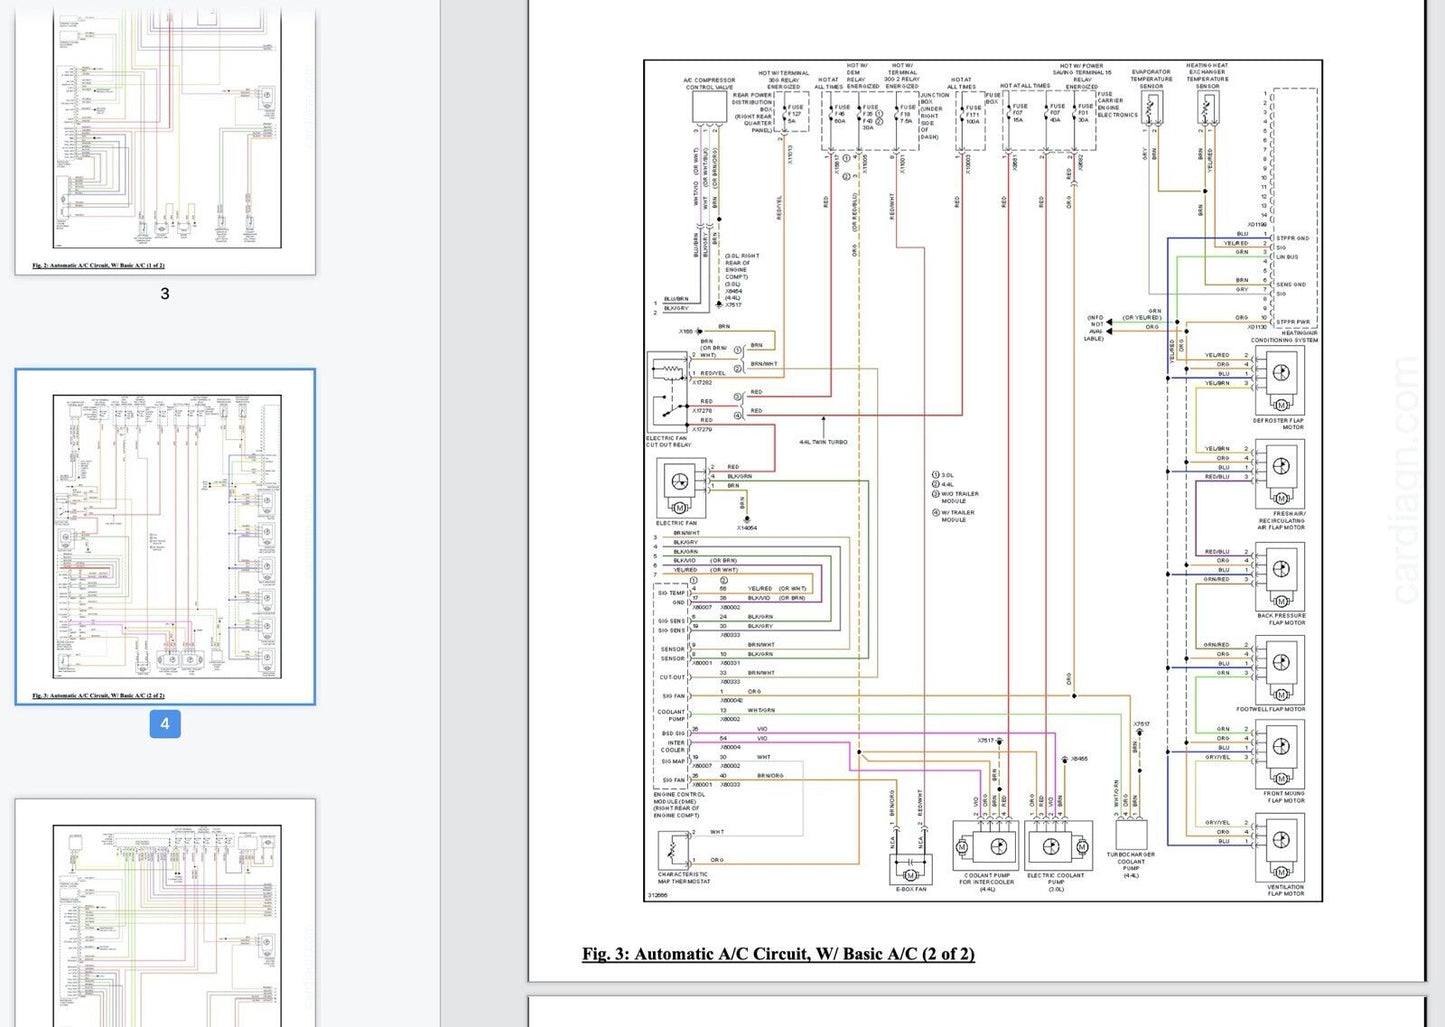
Task: Click the Coolant Pump for Intercooler symbol
Action: coord(985,846)
